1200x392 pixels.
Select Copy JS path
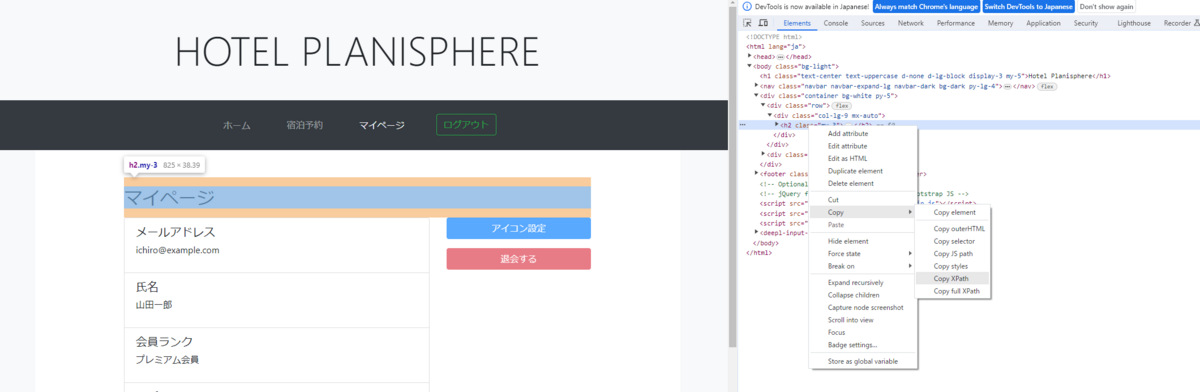[953, 254]
